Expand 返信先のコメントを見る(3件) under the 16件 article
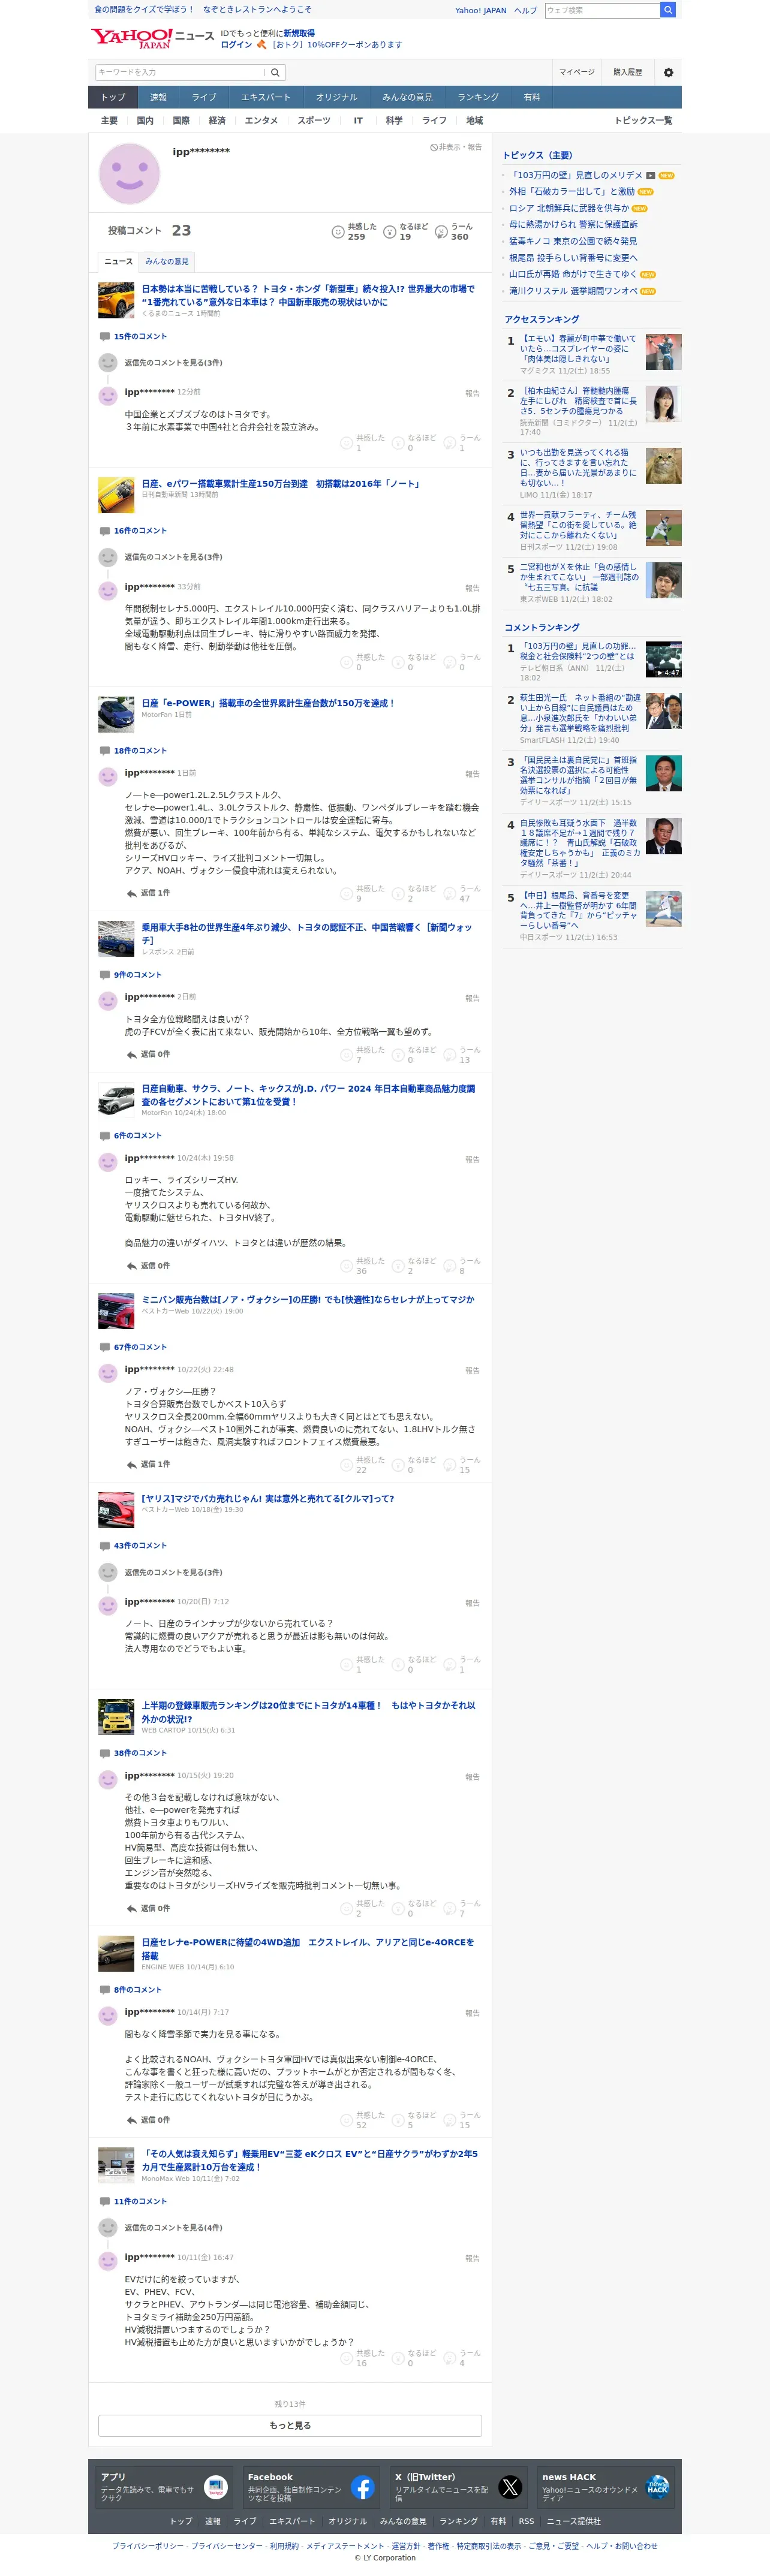 coord(173,557)
